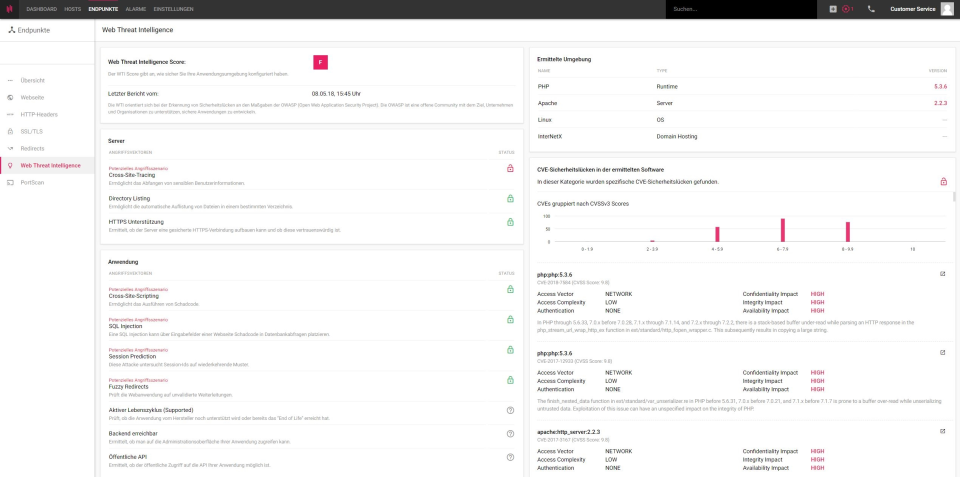Open external link icon for CVE-2018-7584
Screen dimensions: 960x477
942,274
